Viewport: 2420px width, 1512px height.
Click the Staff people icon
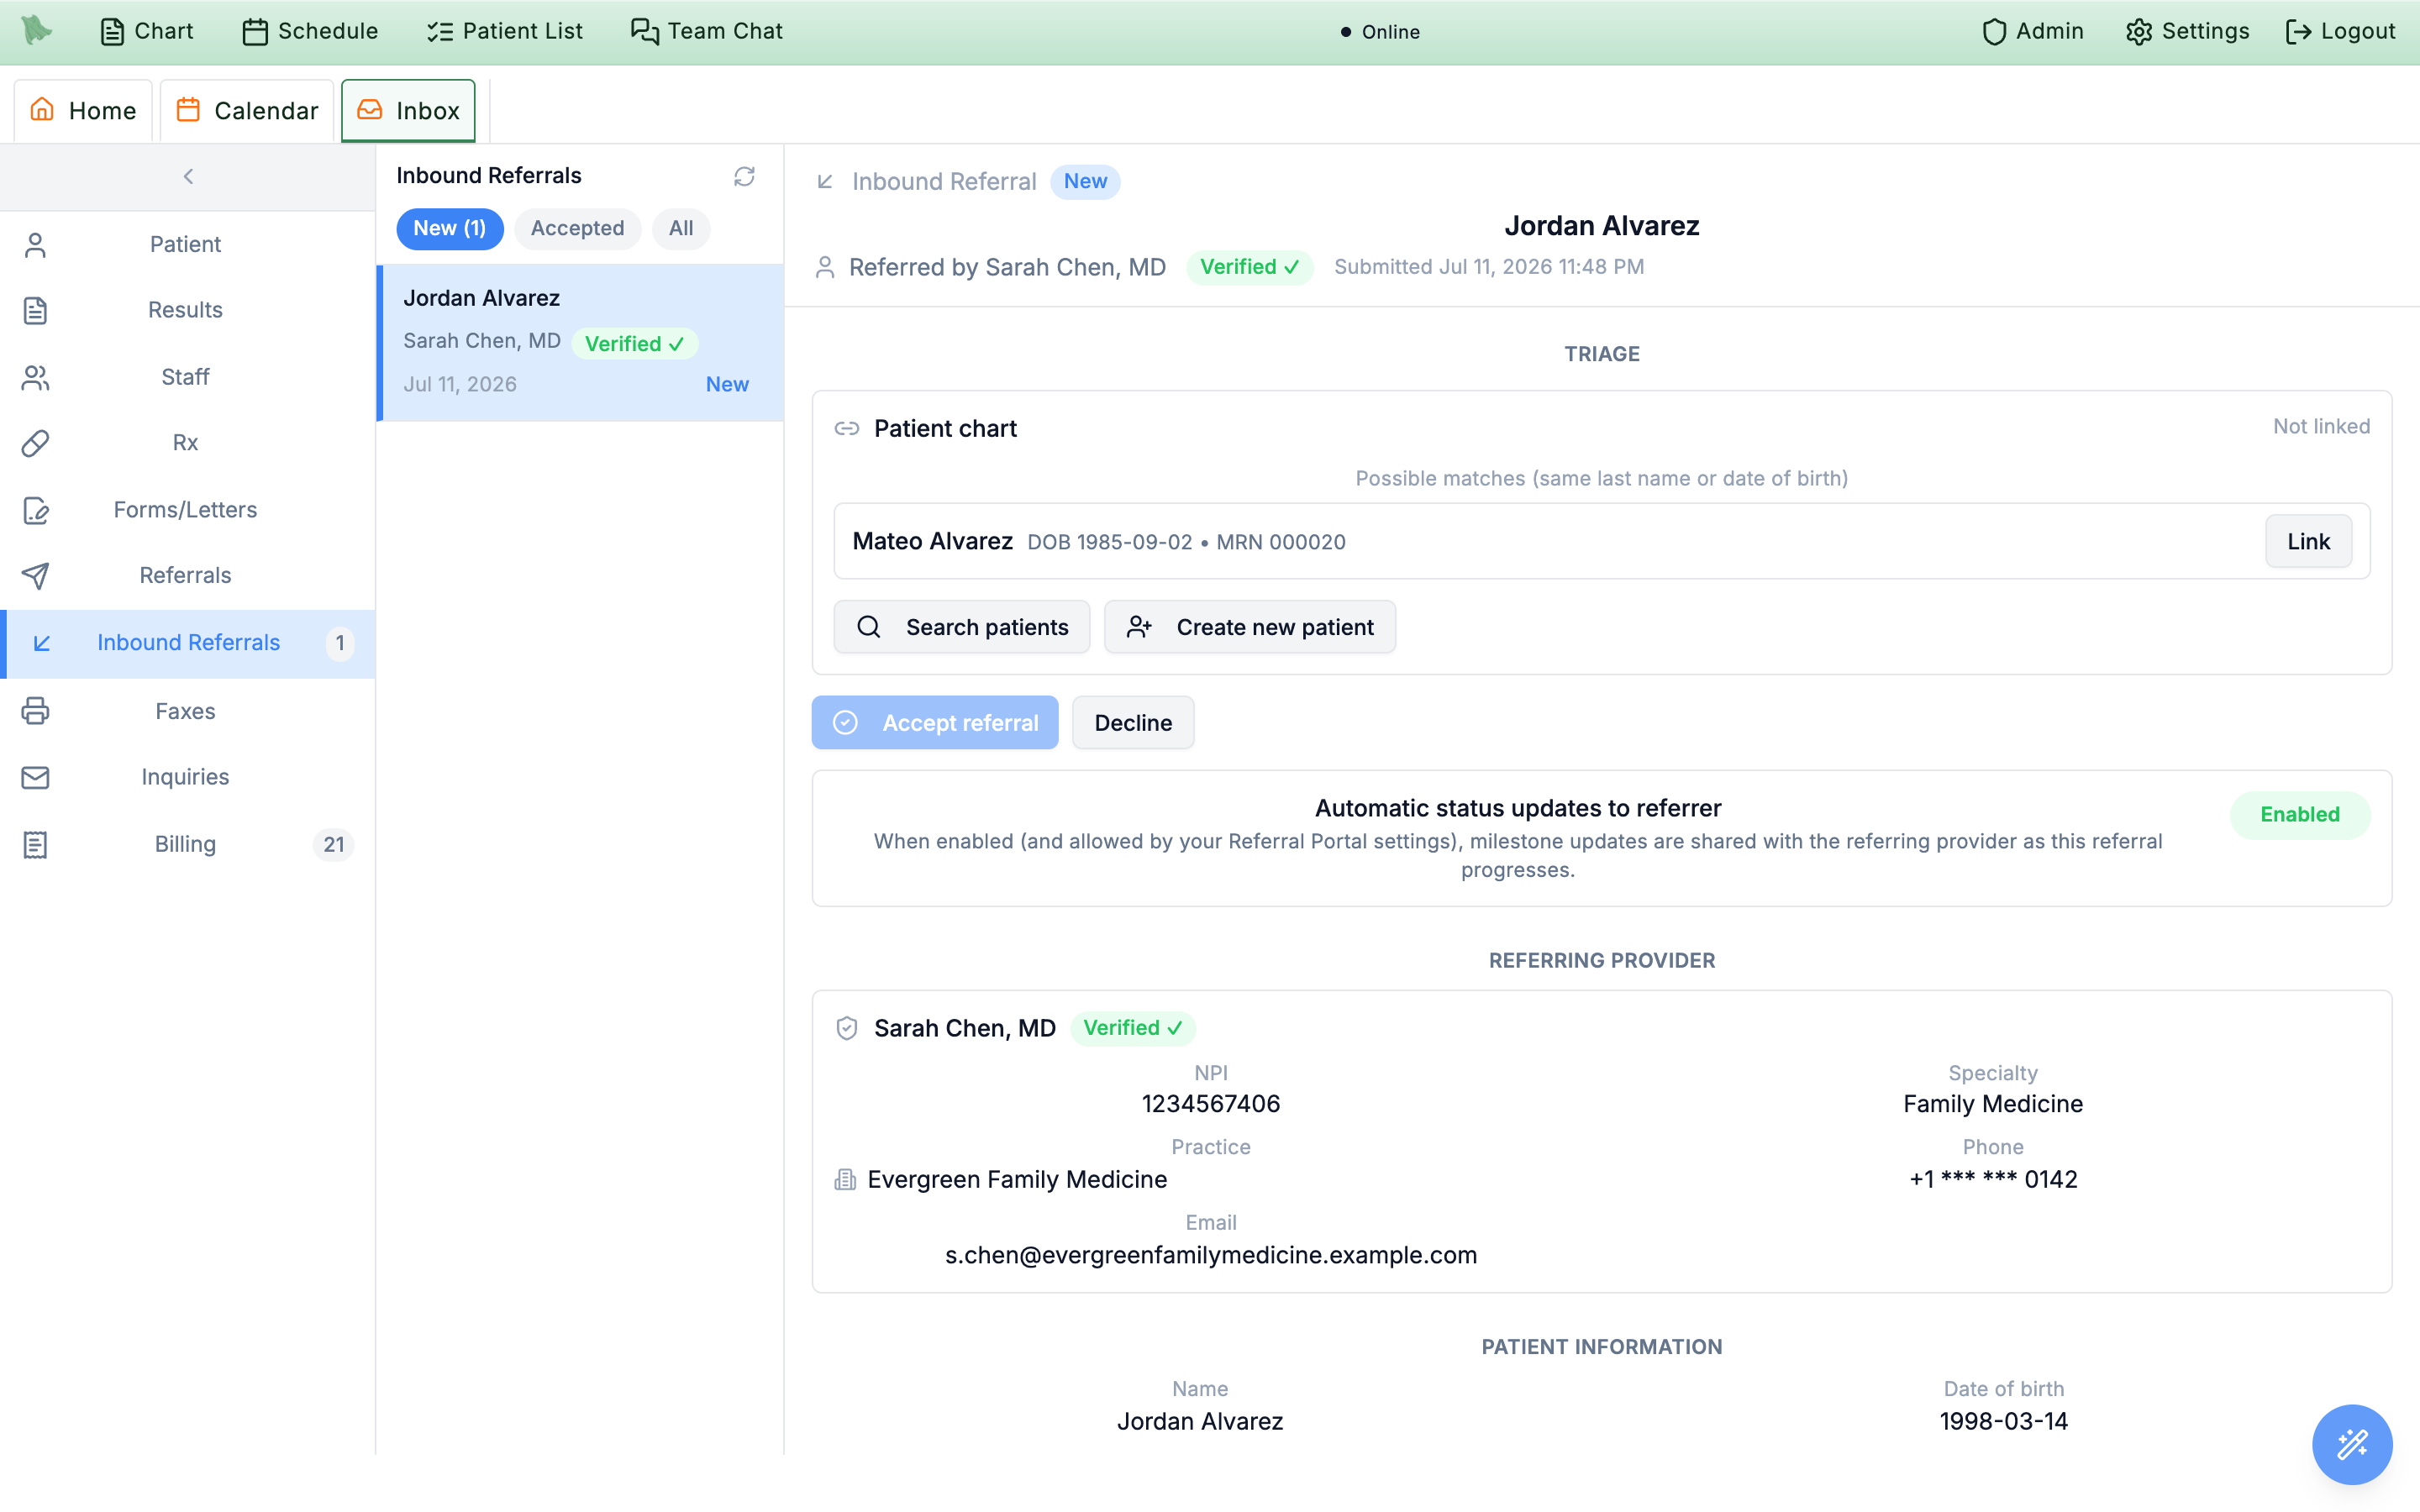click(x=36, y=378)
